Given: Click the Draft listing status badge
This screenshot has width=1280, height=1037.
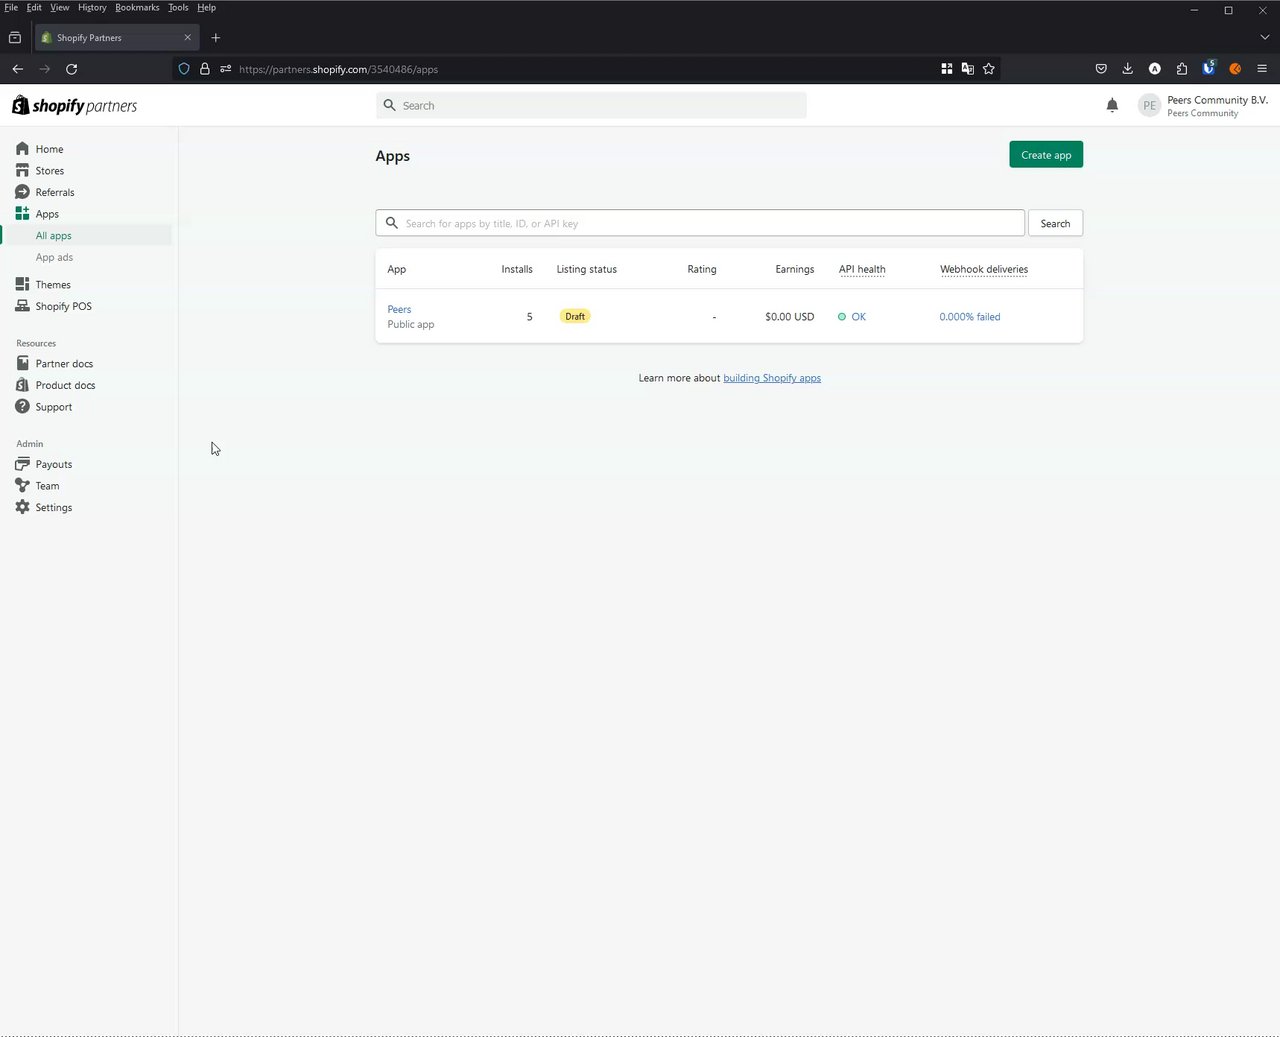Looking at the screenshot, I should [575, 316].
